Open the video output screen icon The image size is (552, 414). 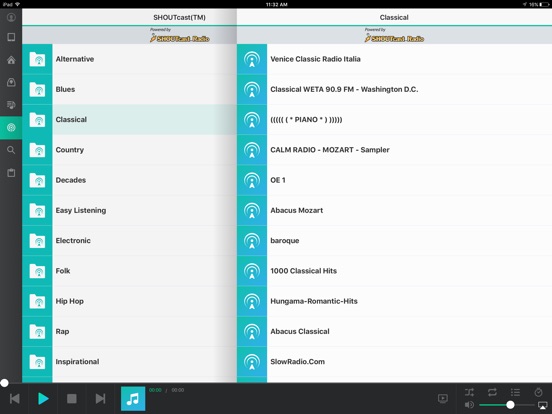443,399
